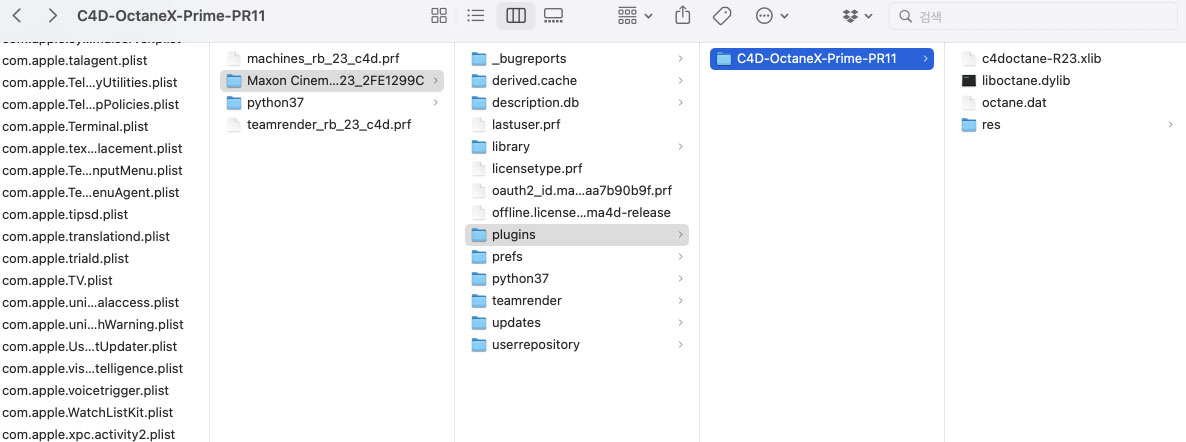Select the Maxon Cinem...23_2FE1299C folder
This screenshot has height=442, width=1186.
pos(331,80)
